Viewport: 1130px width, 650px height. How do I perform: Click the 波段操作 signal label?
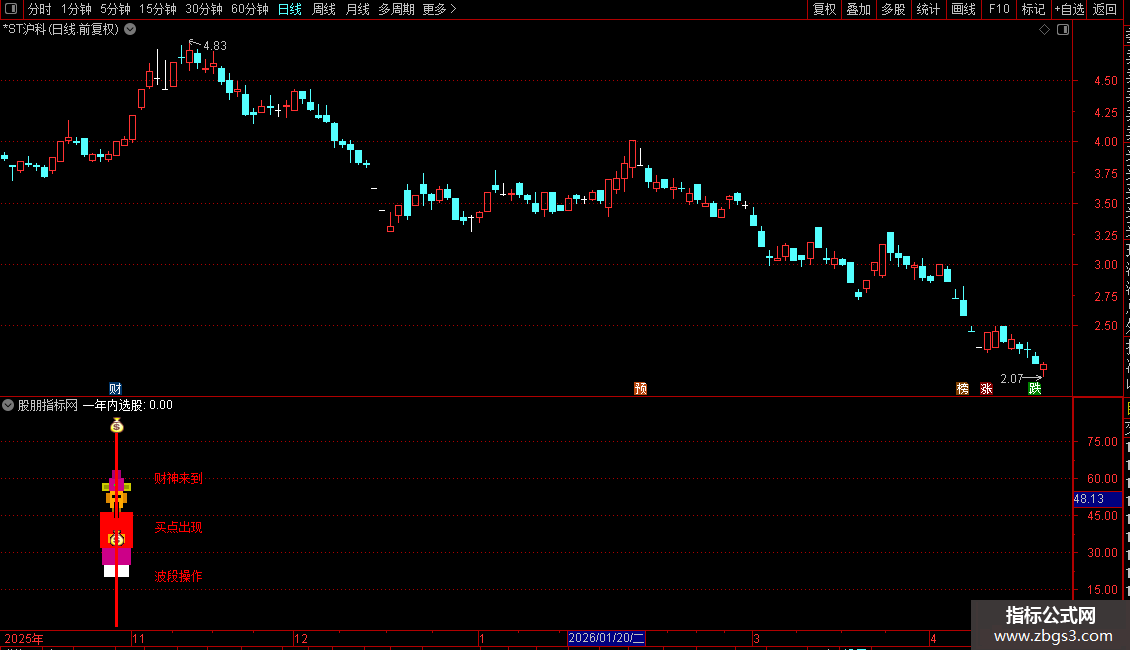[x=179, y=576]
